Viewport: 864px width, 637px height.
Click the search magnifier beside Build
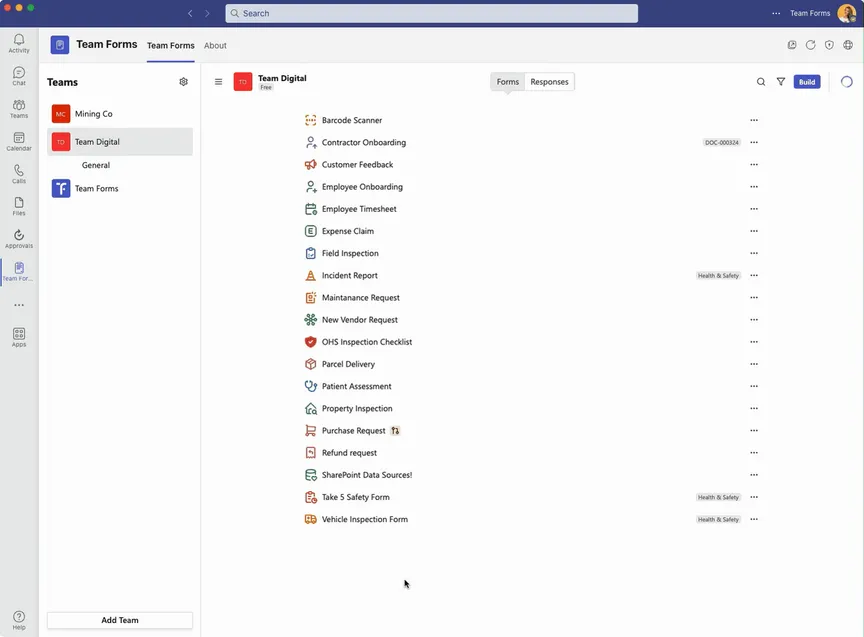tap(761, 82)
